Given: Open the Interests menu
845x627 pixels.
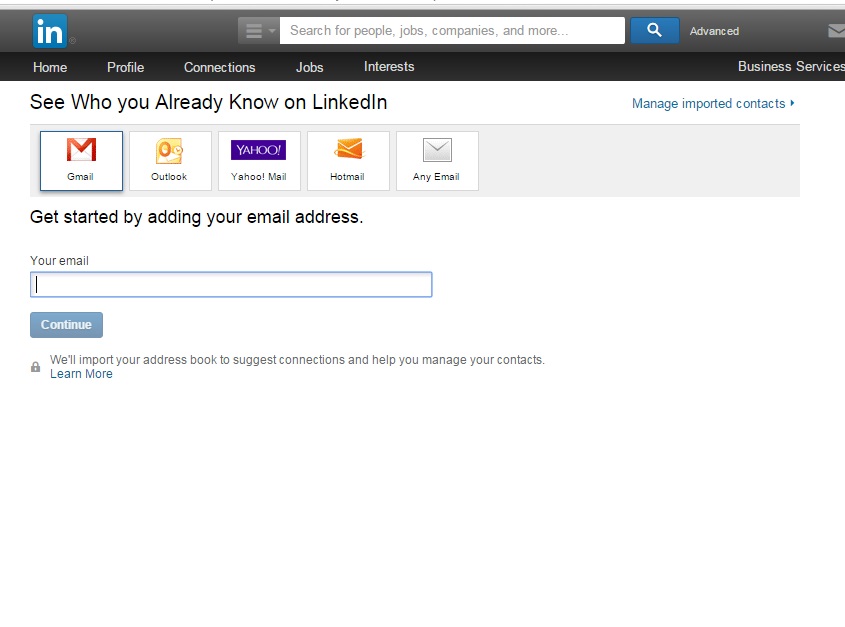Looking at the screenshot, I should 389,67.
